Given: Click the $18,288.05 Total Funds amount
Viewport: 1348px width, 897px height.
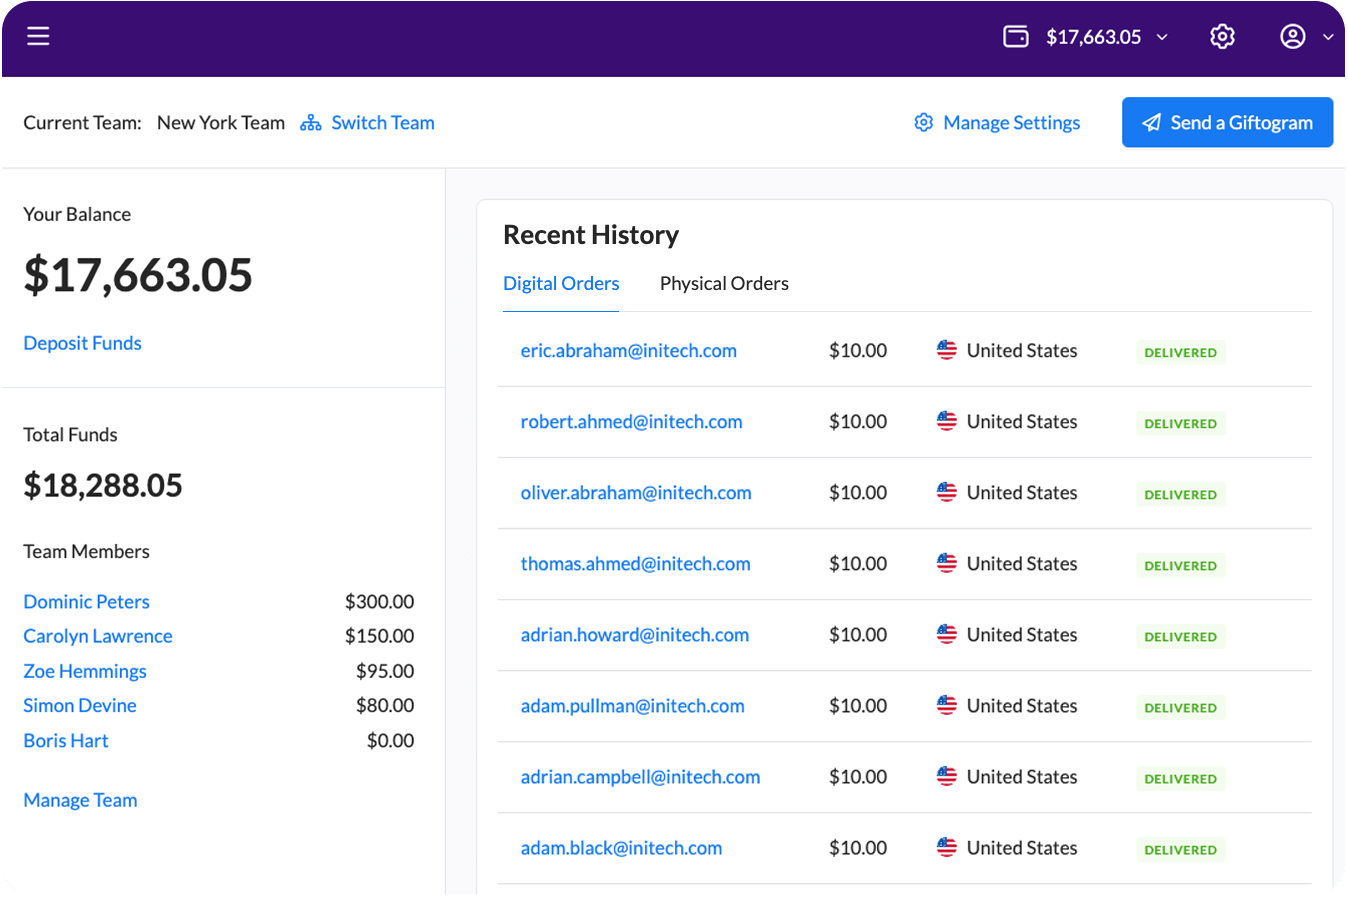Looking at the screenshot, I should [103, 486].
